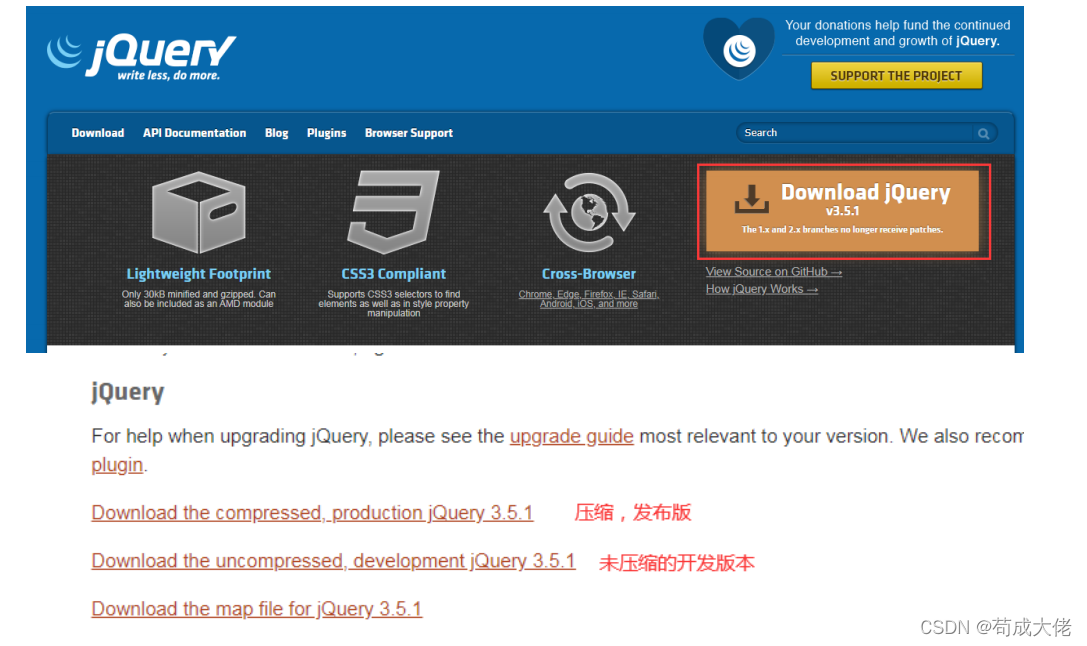The width and height of the screenshot is (1087, 646).
Task: Click the donations help fund text
Action: [898, 33]
